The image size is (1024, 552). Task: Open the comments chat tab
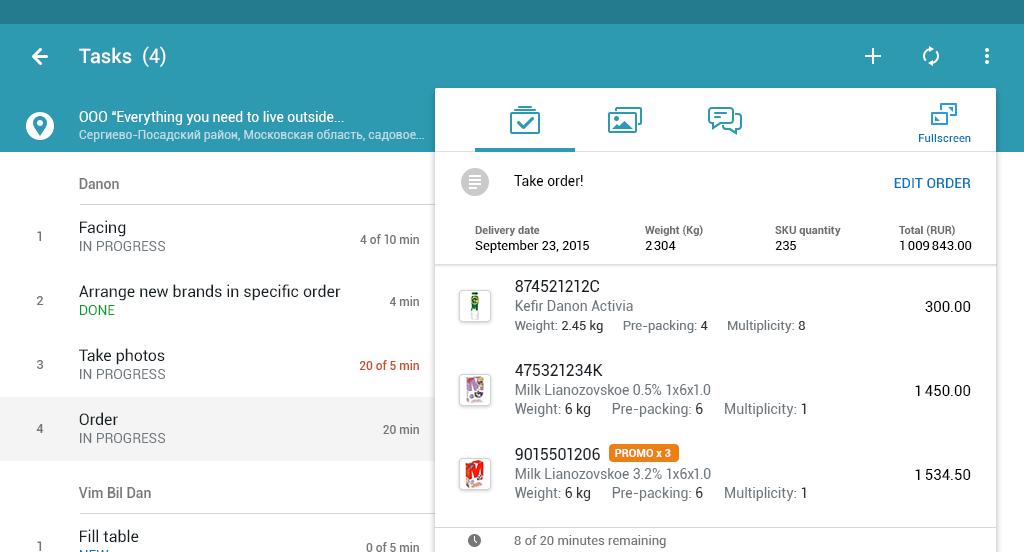(724, 120)
